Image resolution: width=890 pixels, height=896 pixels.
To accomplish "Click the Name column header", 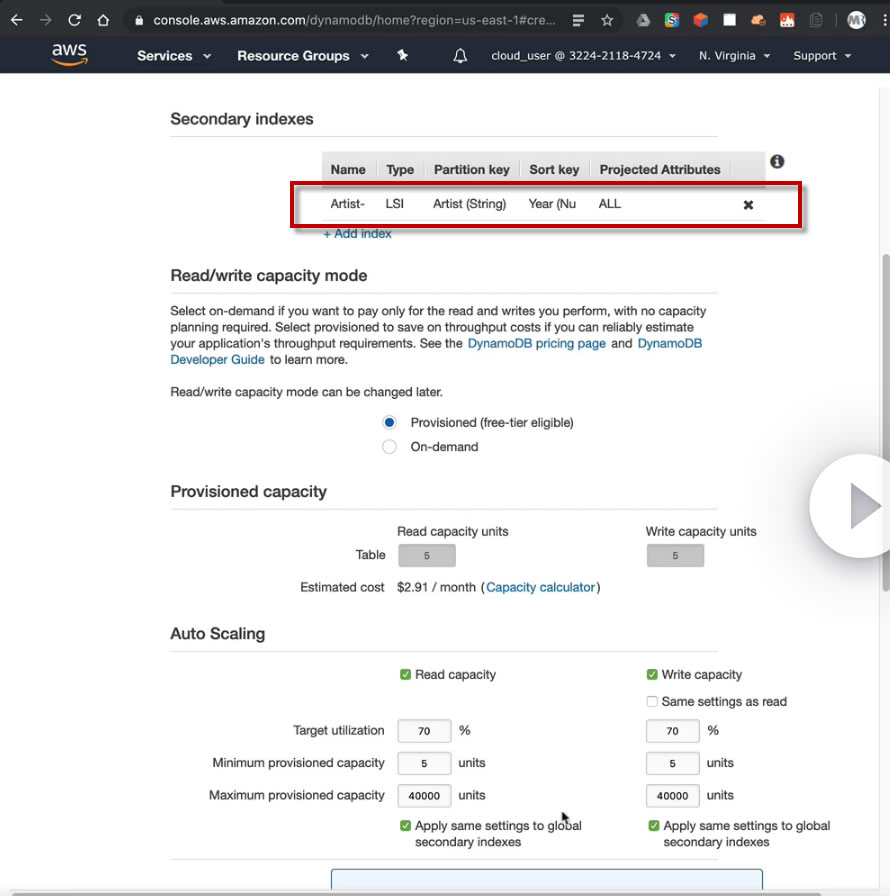I will click(x=348, y=170).
